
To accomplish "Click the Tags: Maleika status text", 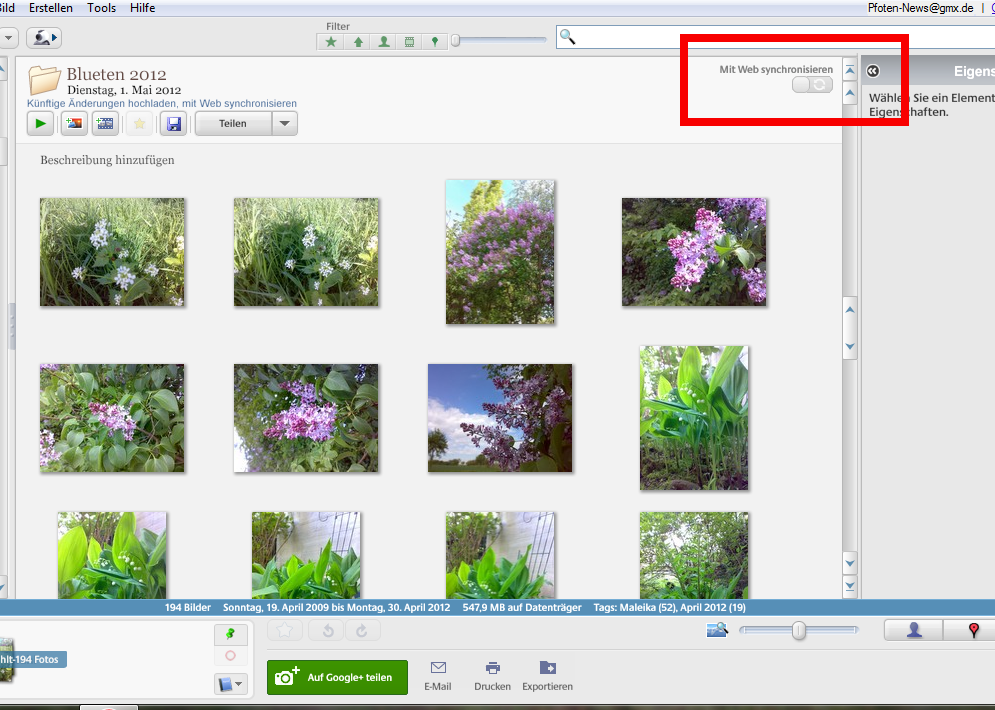I will pos(669,607).
